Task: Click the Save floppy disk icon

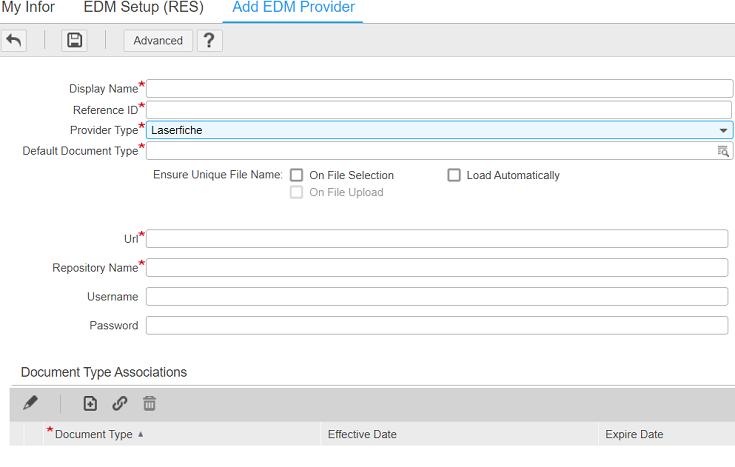Action: [74, 40]
